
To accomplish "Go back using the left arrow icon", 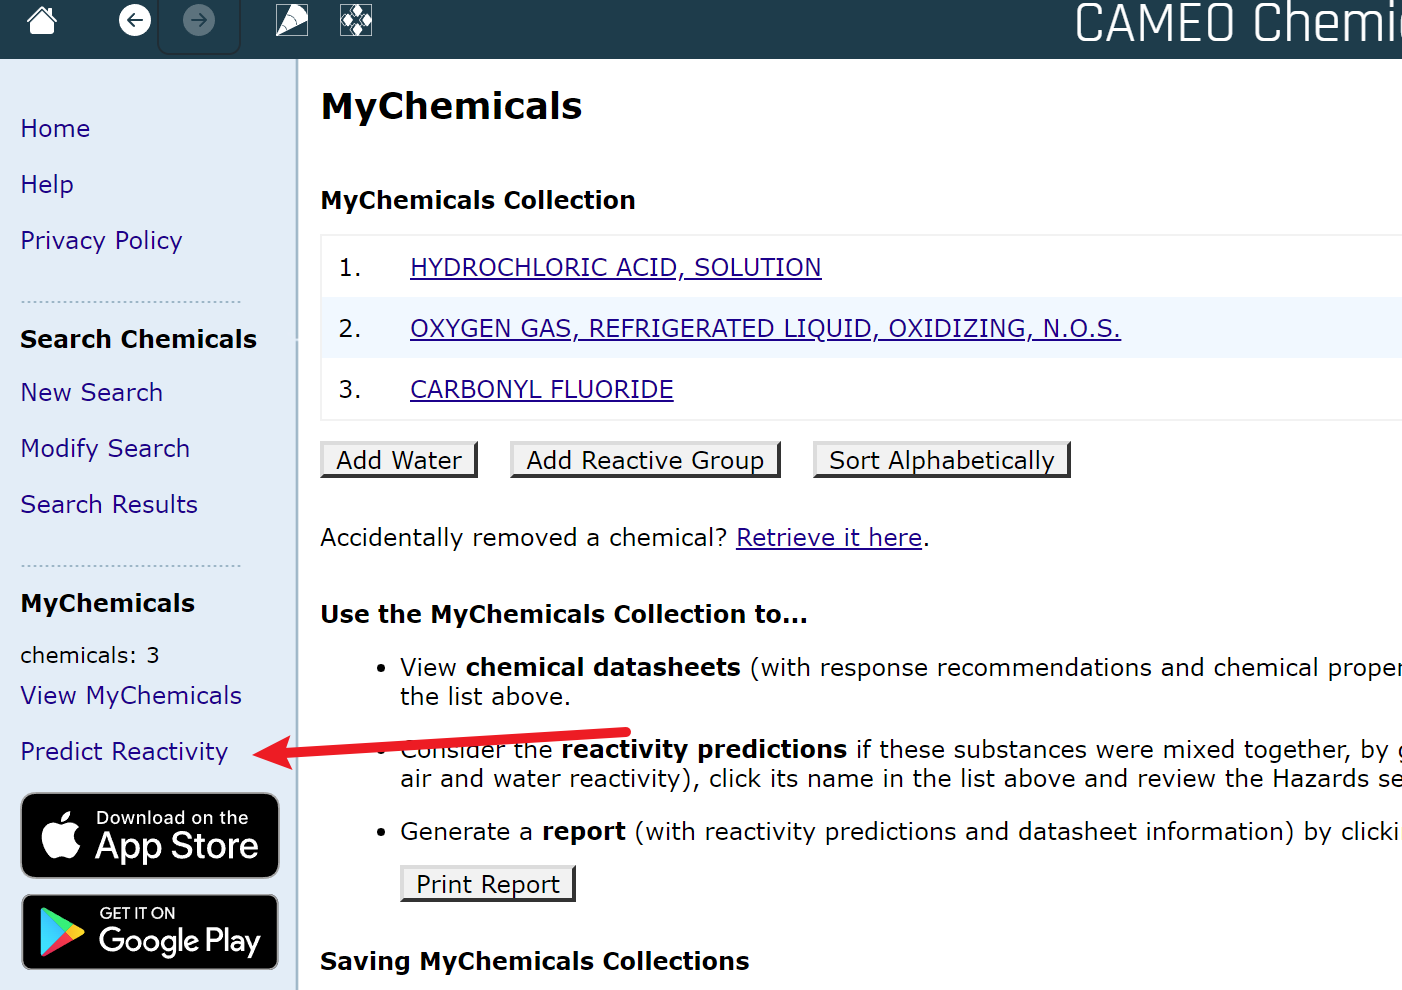I will pyautogui.click(x=135, y=19).
